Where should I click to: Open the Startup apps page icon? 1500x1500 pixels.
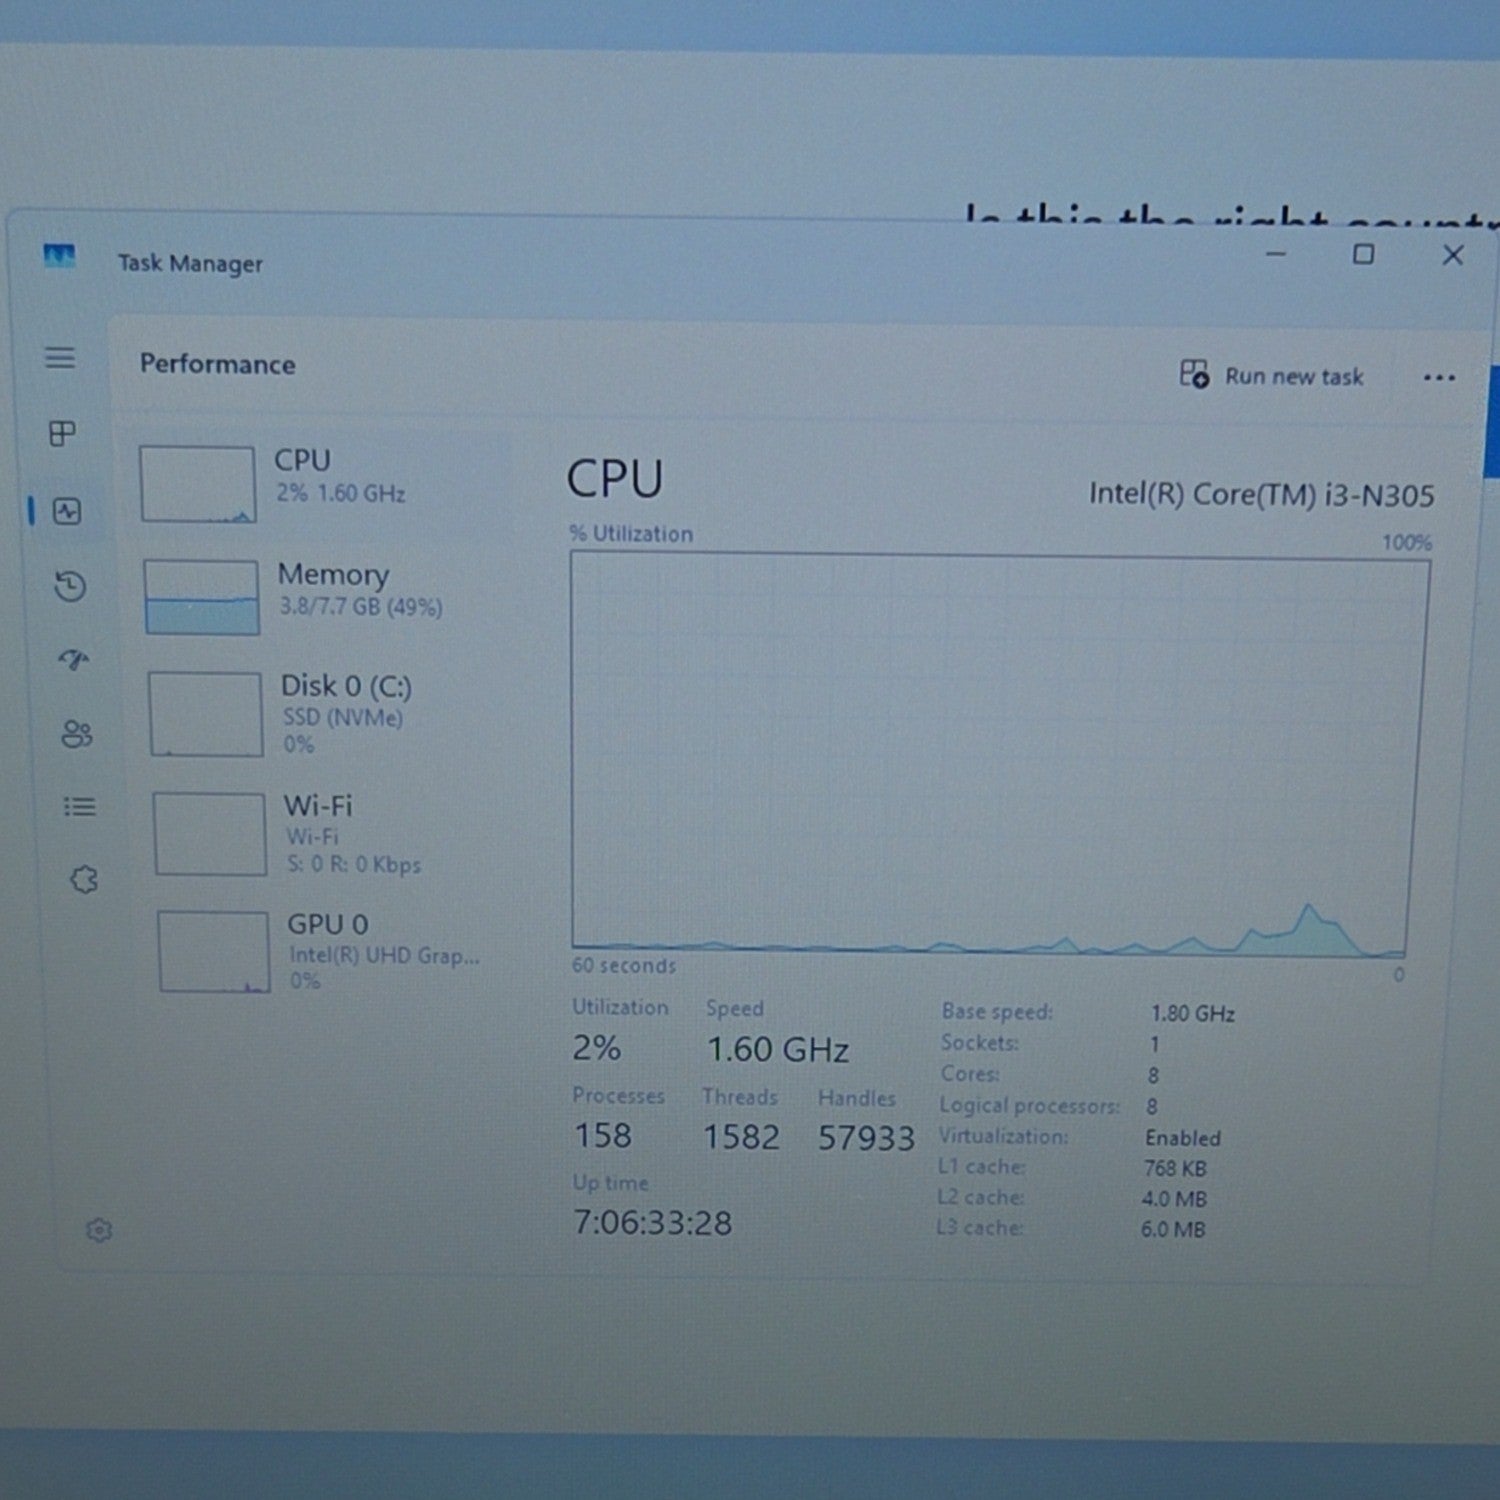tap(73, 659)
